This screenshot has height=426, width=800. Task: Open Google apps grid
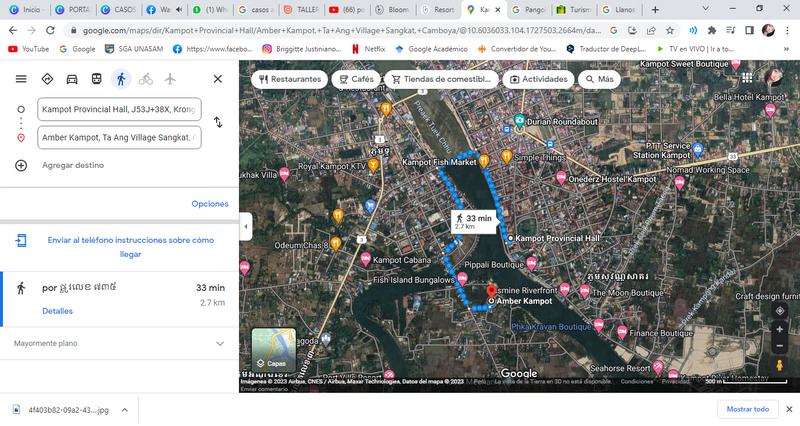coord(747,78)
